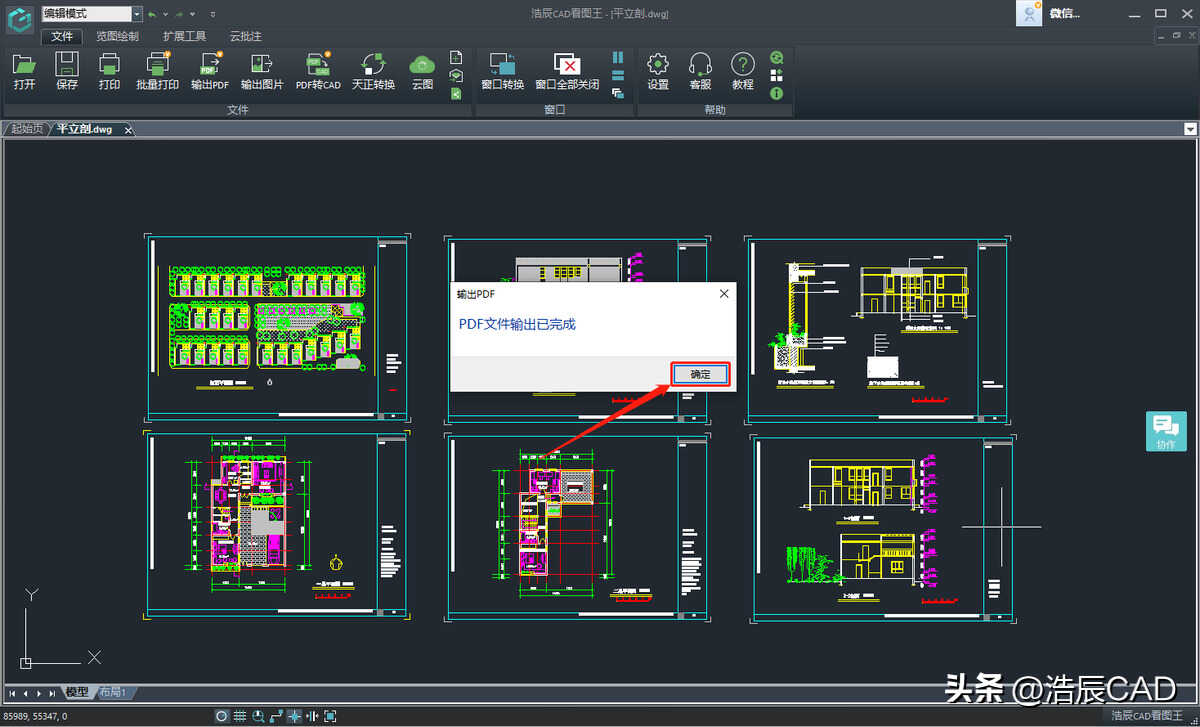
Task: Switch to the 云批注 ribbon tab
Action: [x=245, y=36]
